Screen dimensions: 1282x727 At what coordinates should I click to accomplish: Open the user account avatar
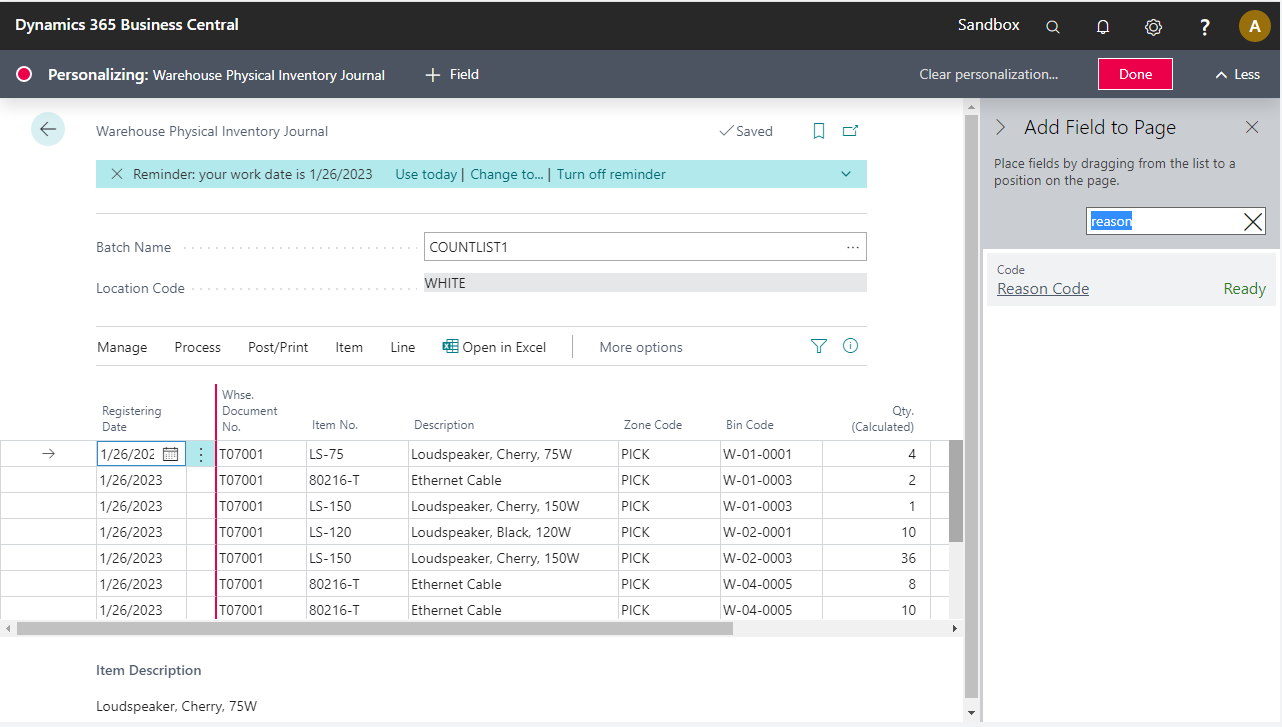pyautogui.click(x=1255, y=26)
